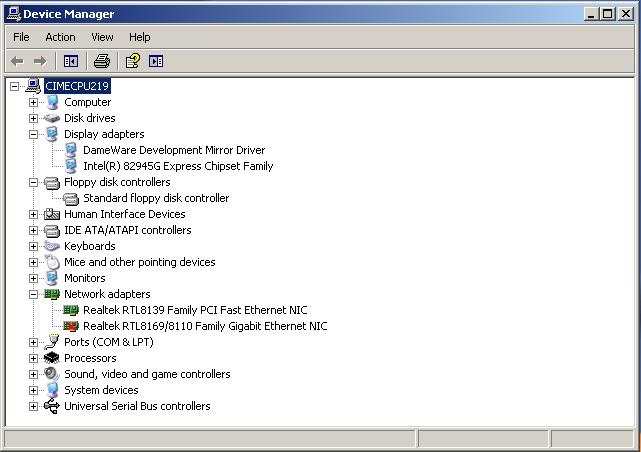Expand the Keyboards node
Screen dimensions: 641x452
[x=34, y=246]
